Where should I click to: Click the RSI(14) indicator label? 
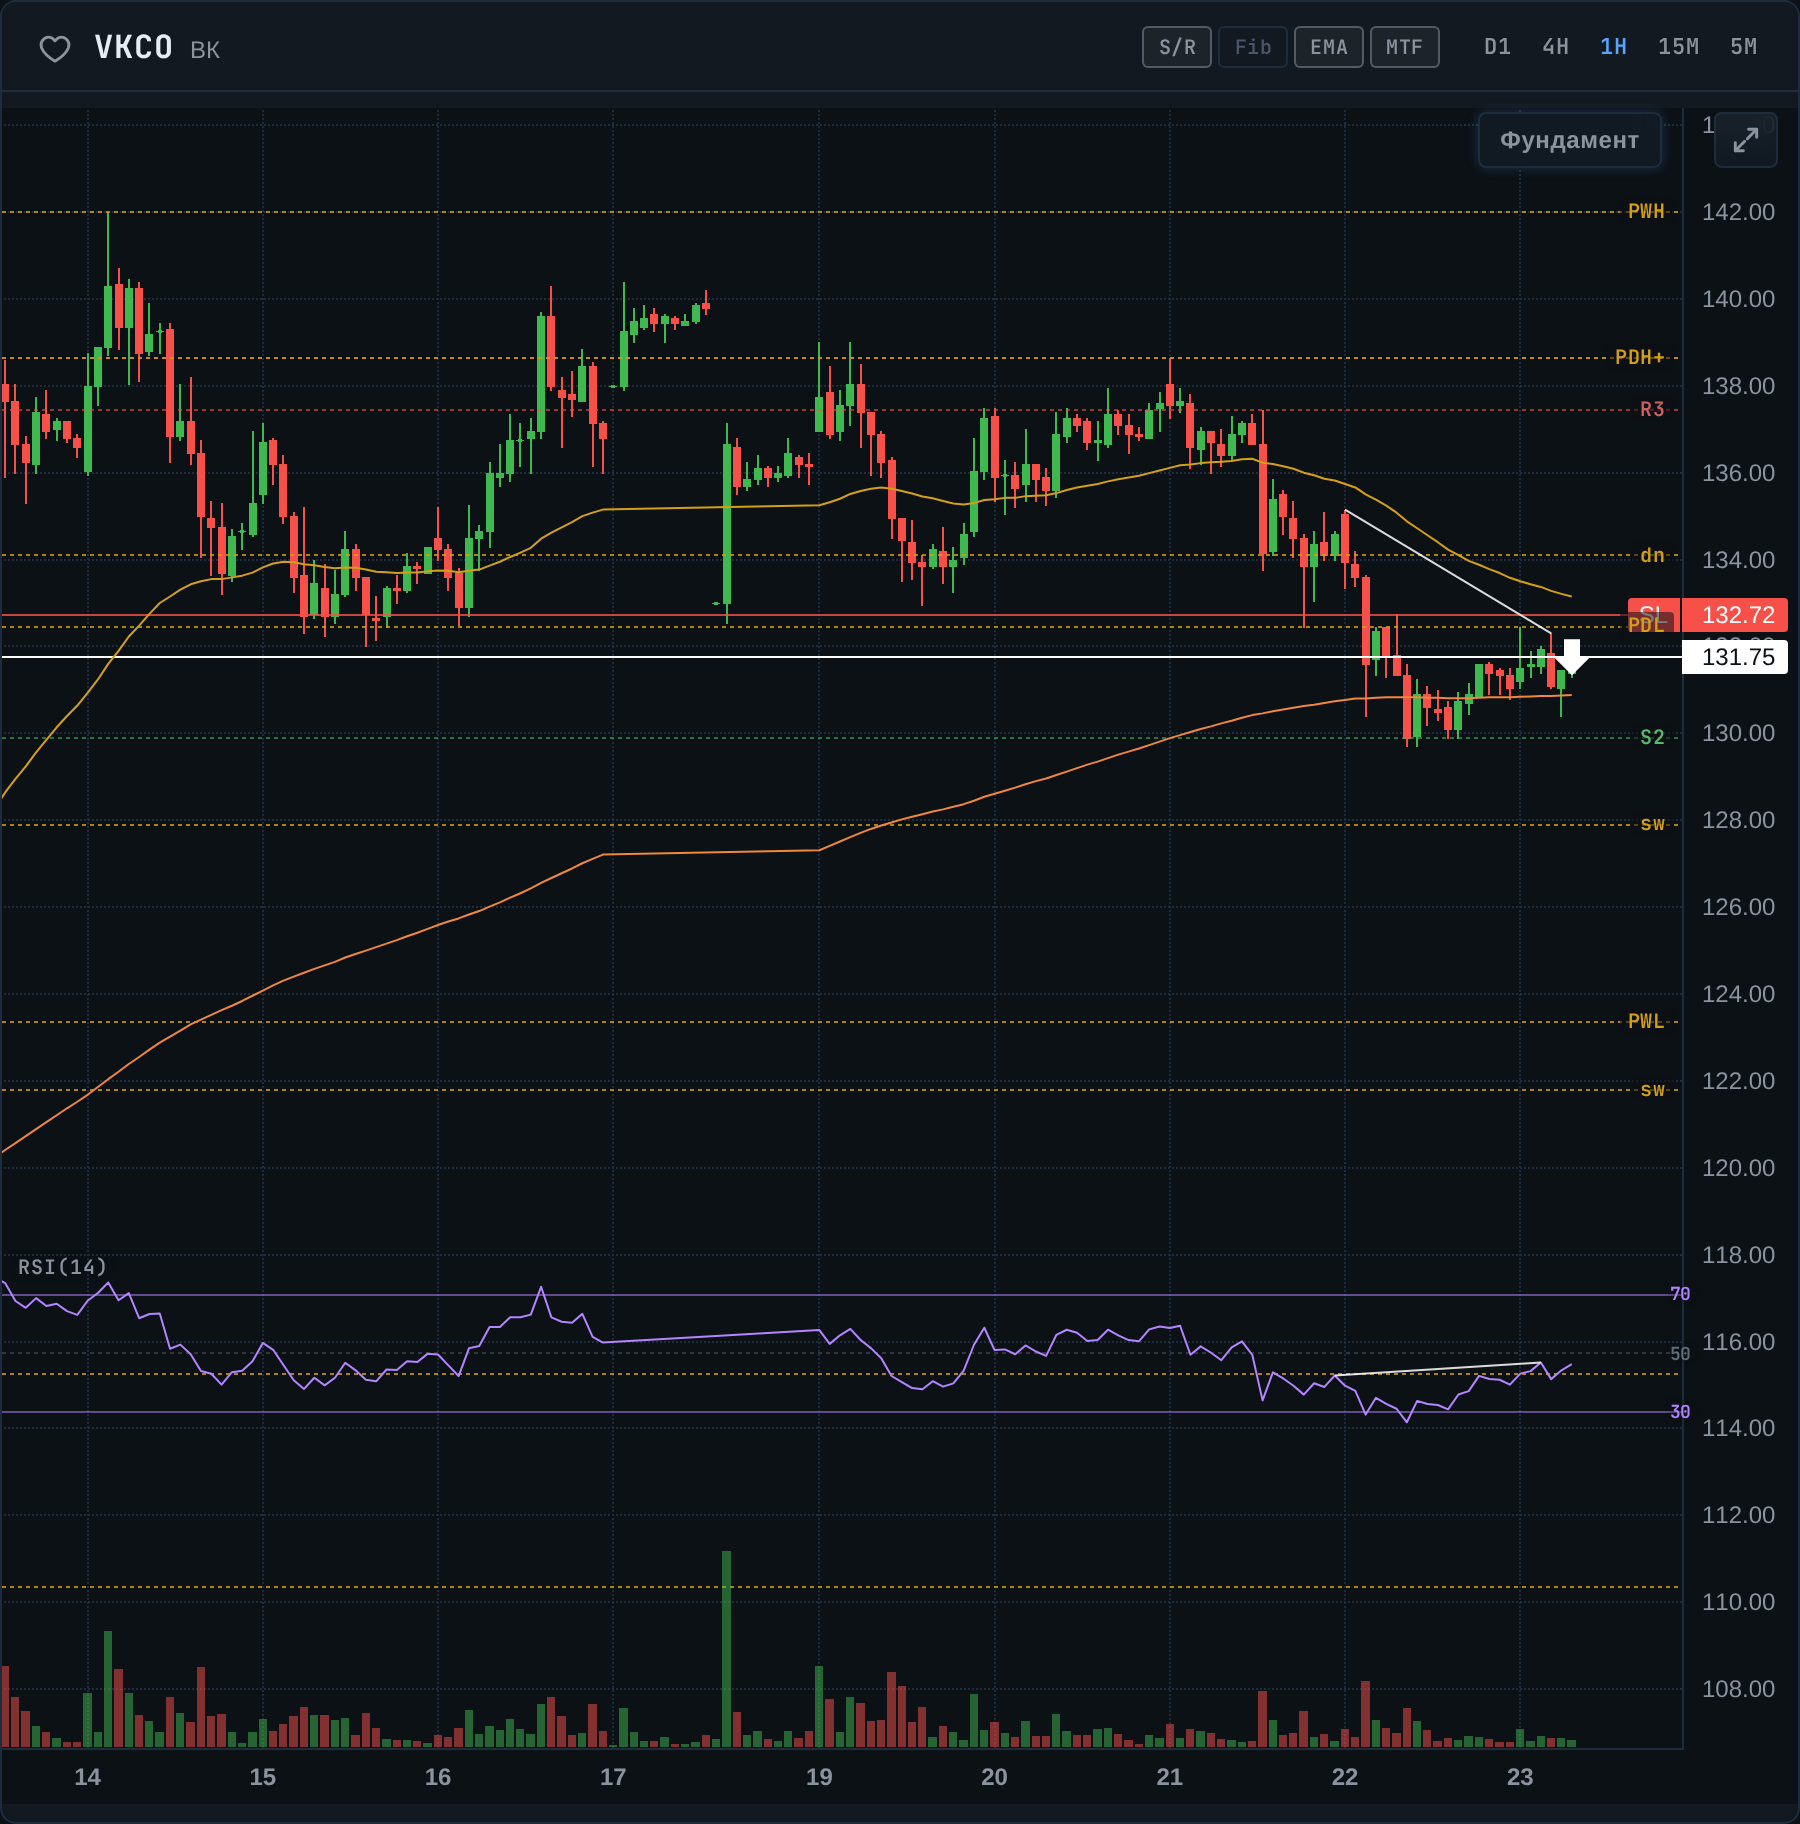tap(62, 1267)
